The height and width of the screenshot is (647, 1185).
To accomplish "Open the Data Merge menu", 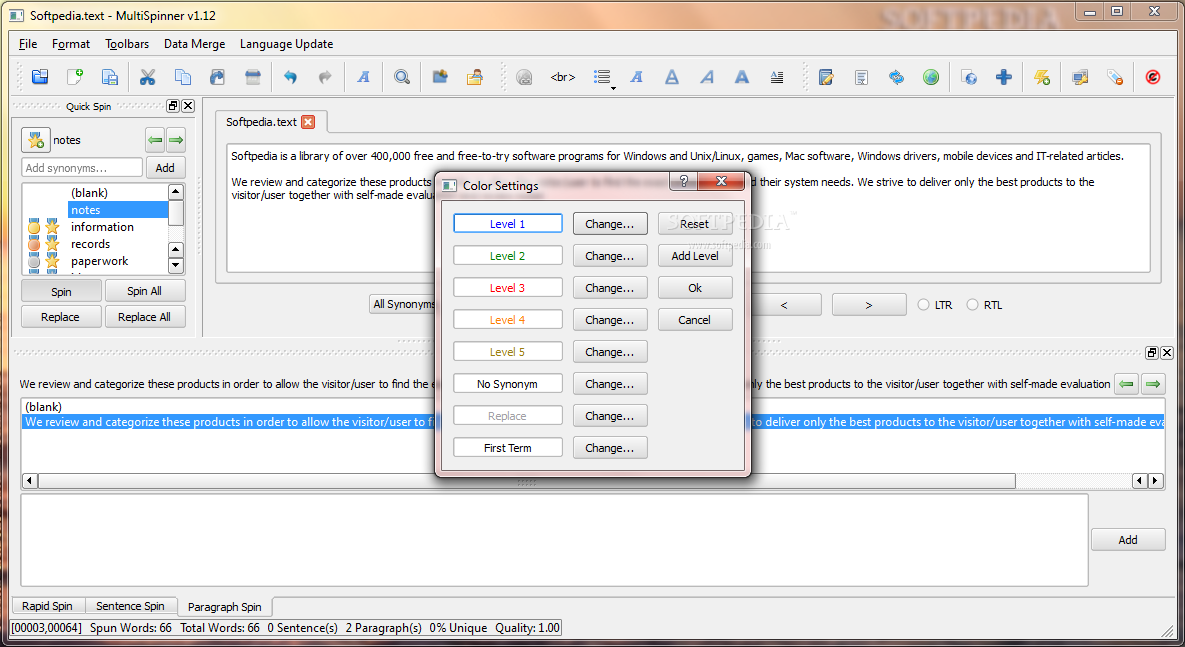I will pyautogui.click(x=194, y=44).
